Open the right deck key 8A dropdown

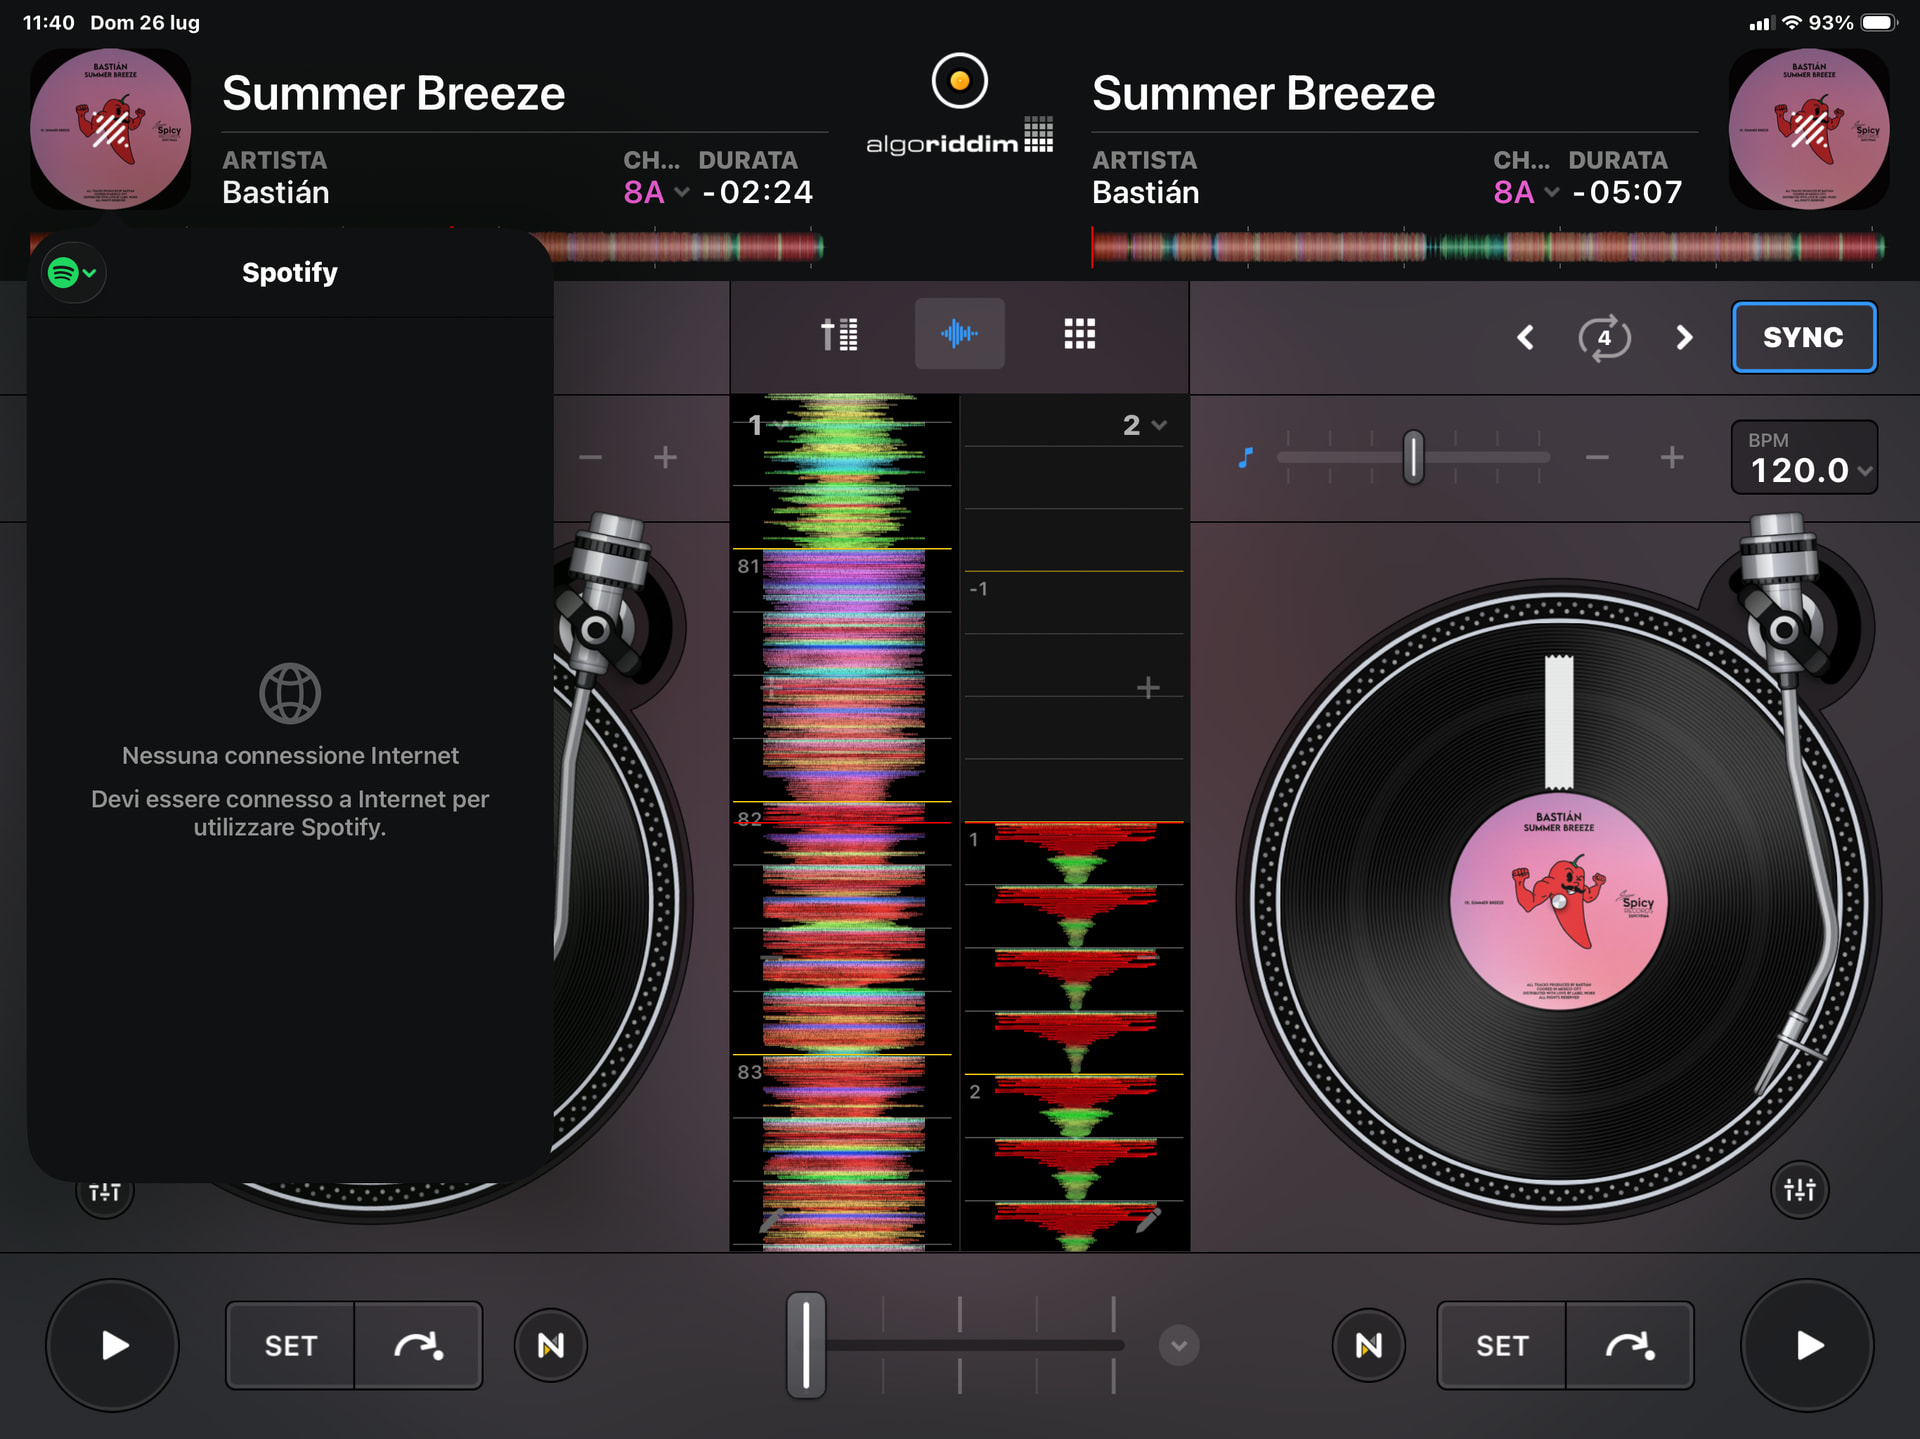pos(1525,192)
